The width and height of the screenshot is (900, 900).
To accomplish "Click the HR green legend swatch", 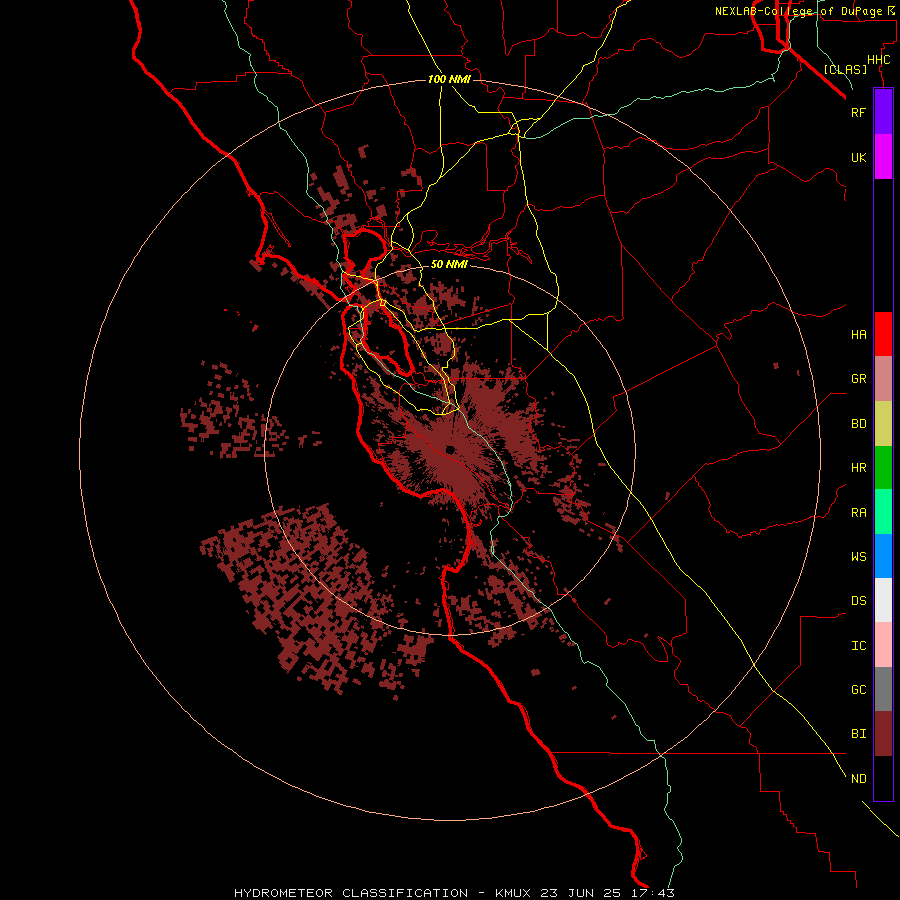I will [883, 468].
